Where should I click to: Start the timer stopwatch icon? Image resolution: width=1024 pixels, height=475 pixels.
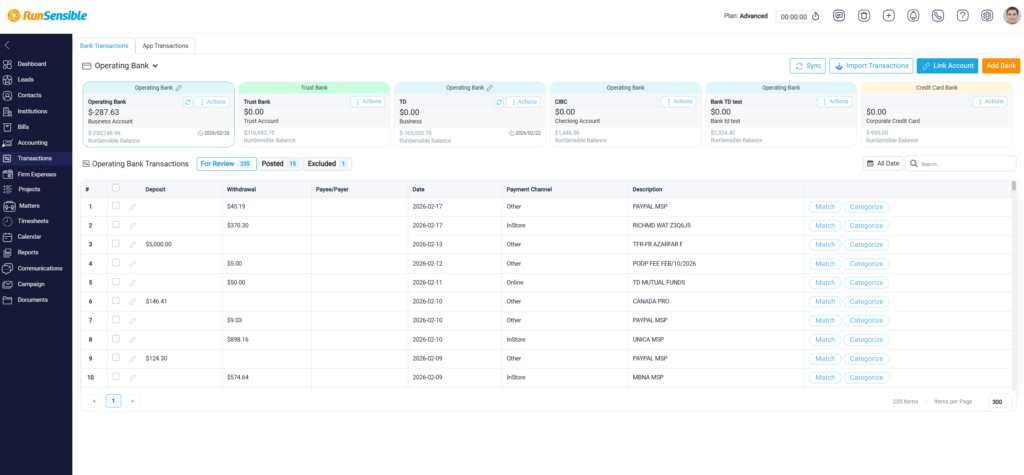click(x=816, y=17)
